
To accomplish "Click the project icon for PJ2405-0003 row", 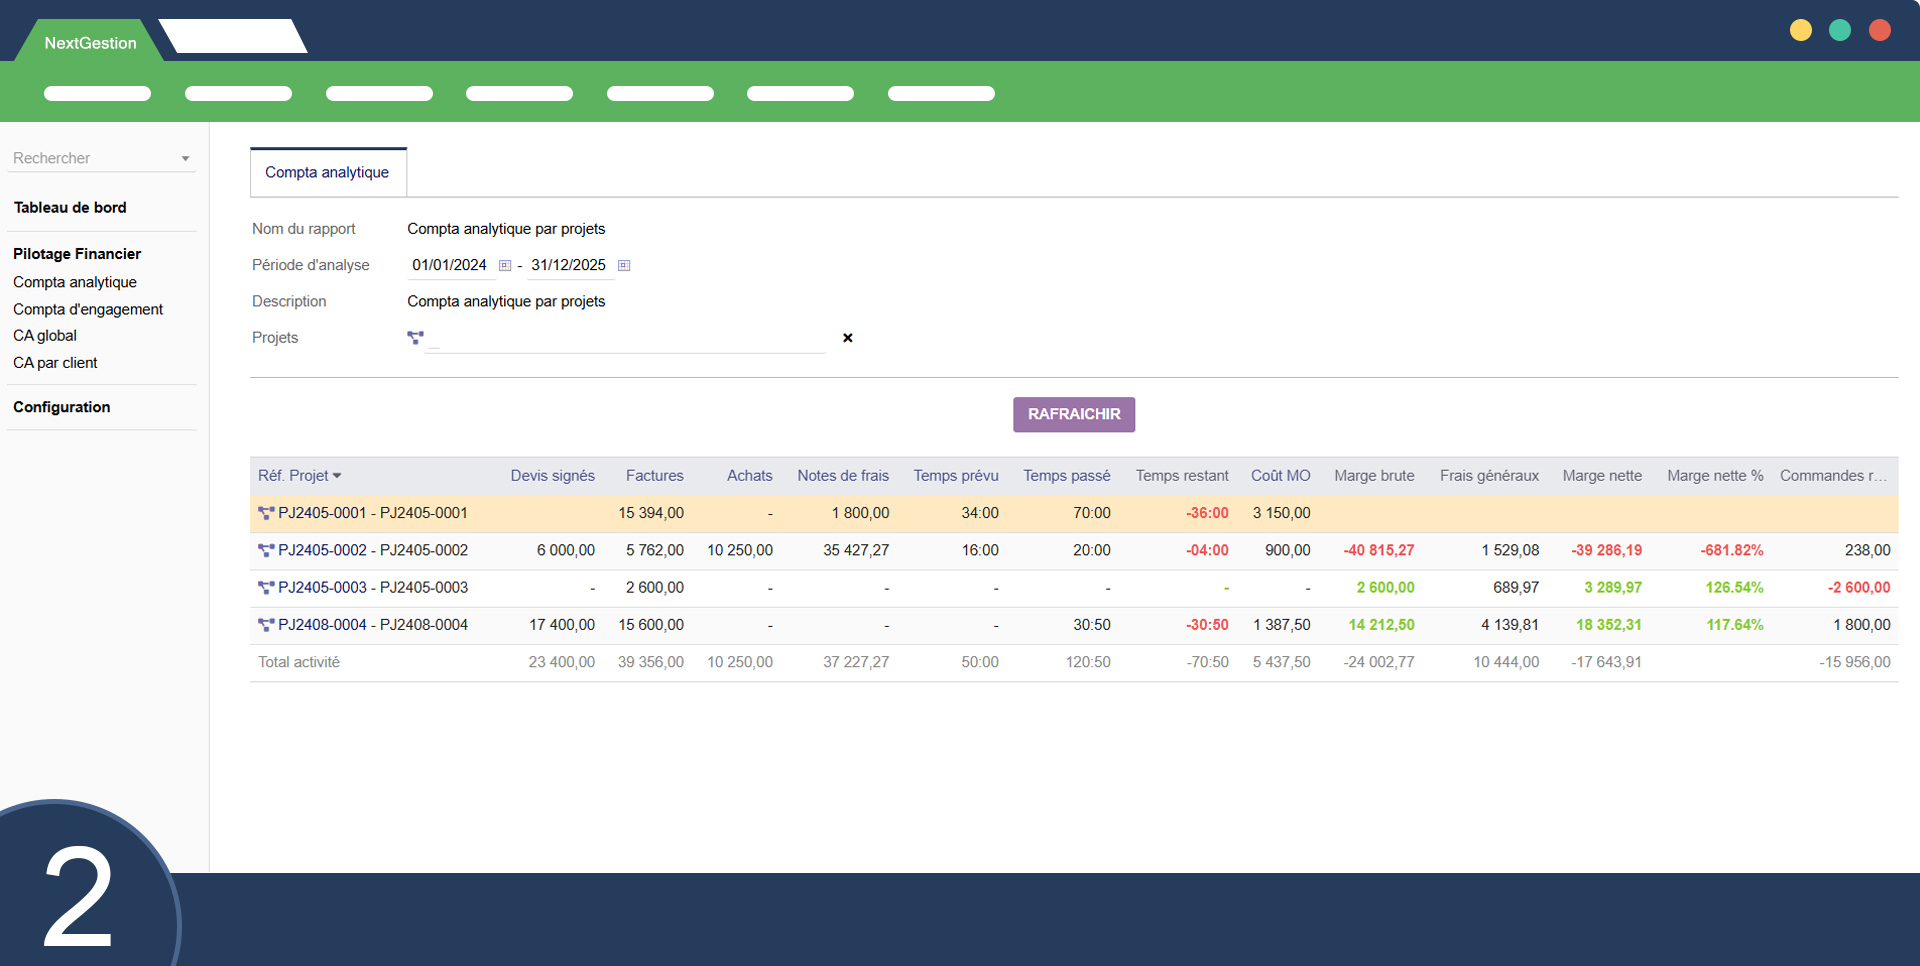I will click(266, 588).
